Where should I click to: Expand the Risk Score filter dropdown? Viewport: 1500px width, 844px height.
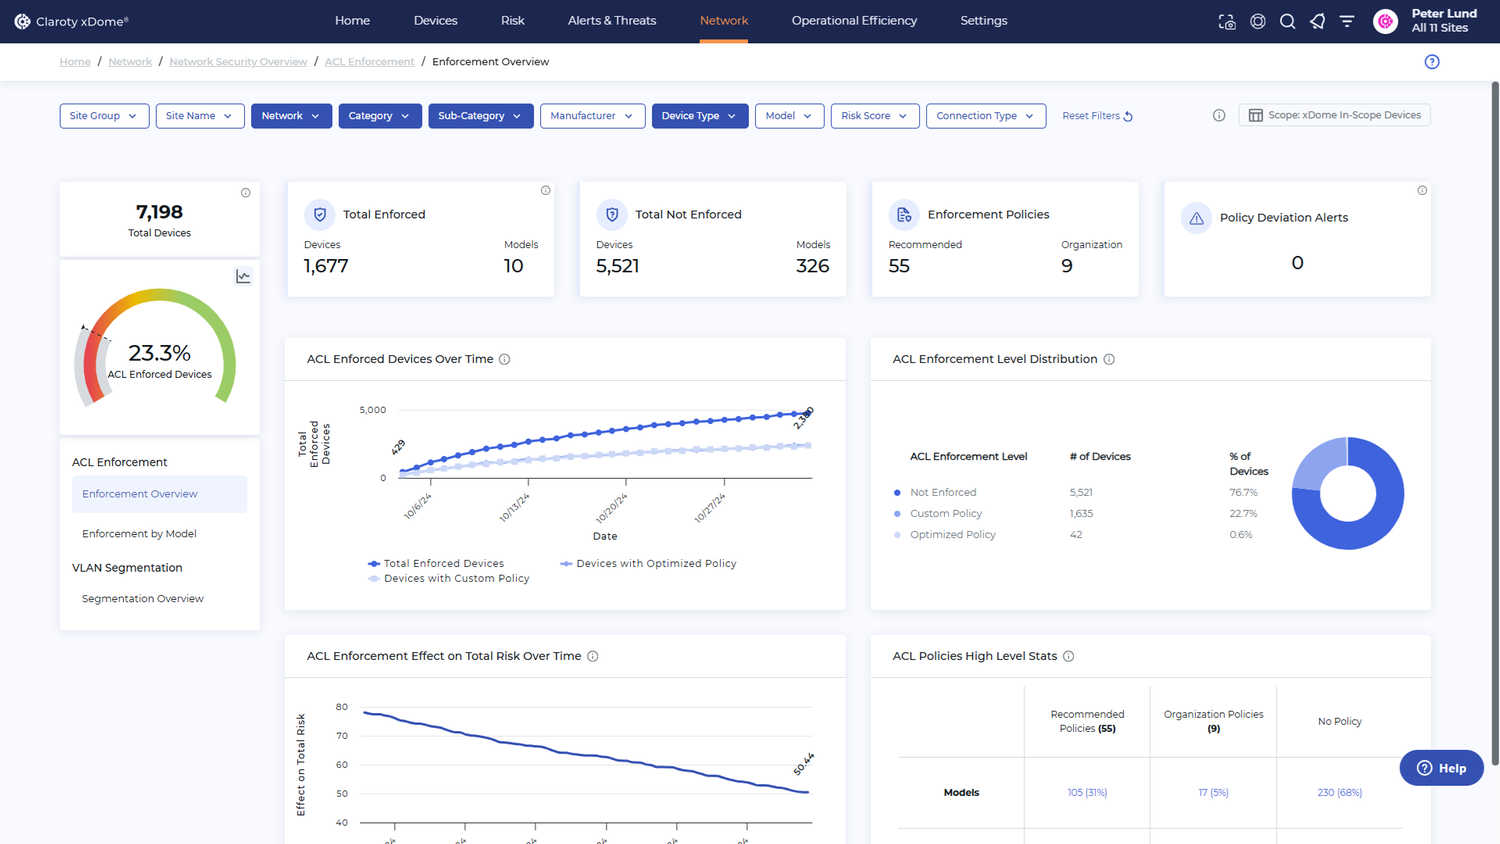pos(874,116)
